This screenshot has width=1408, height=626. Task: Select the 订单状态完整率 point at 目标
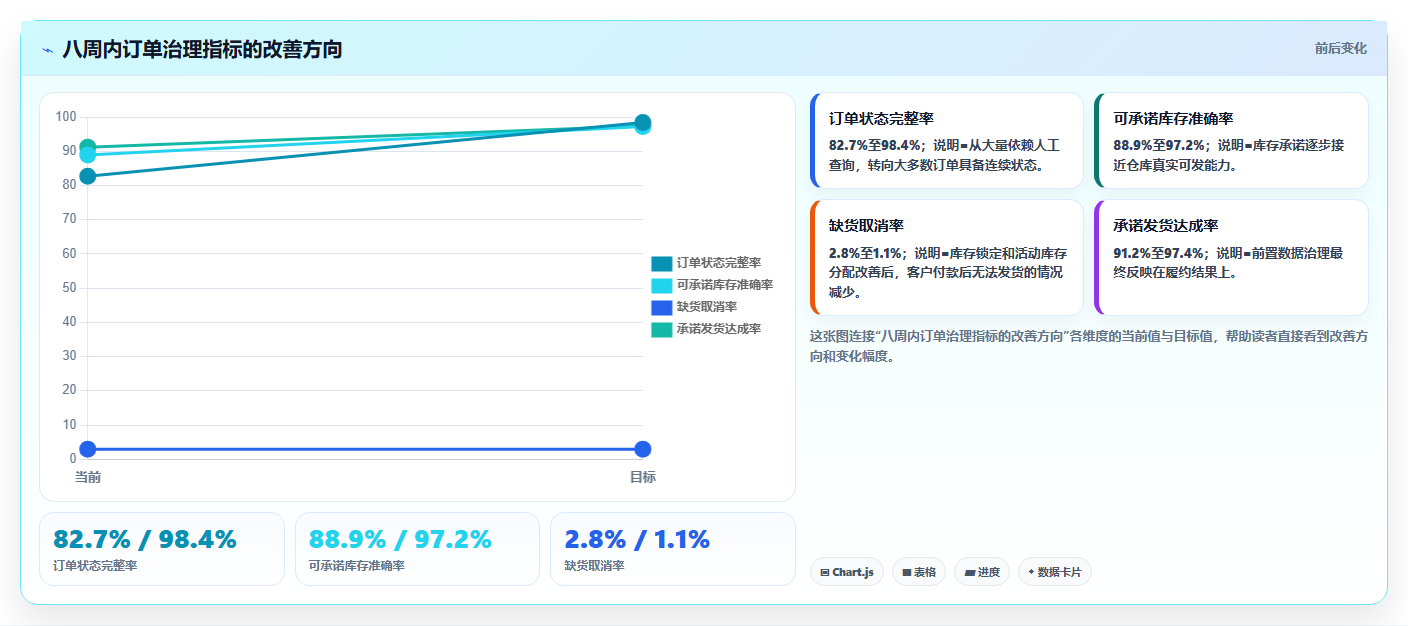point(643,122)
